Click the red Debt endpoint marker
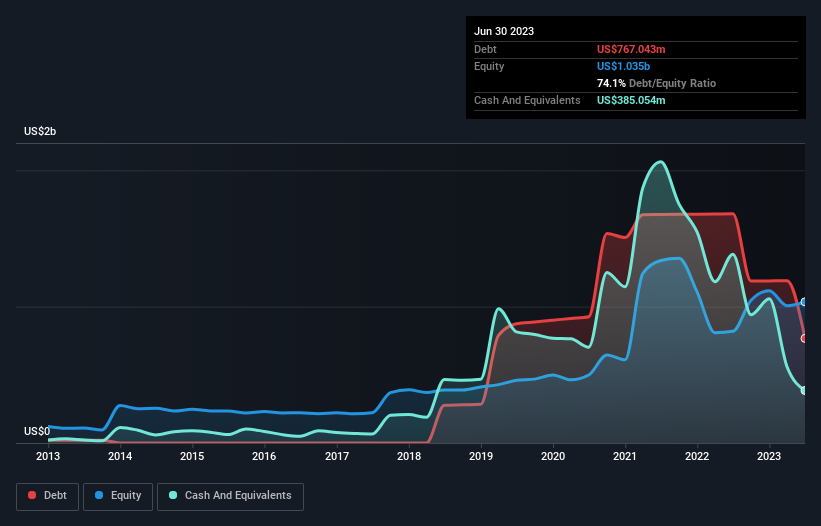The height and width of the screenshot is (526, 821). click(x=804, y=339)
